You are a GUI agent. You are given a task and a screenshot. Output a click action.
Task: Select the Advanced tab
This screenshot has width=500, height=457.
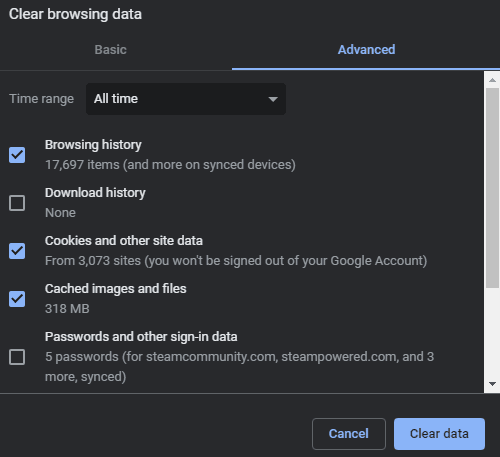[366, 50]
